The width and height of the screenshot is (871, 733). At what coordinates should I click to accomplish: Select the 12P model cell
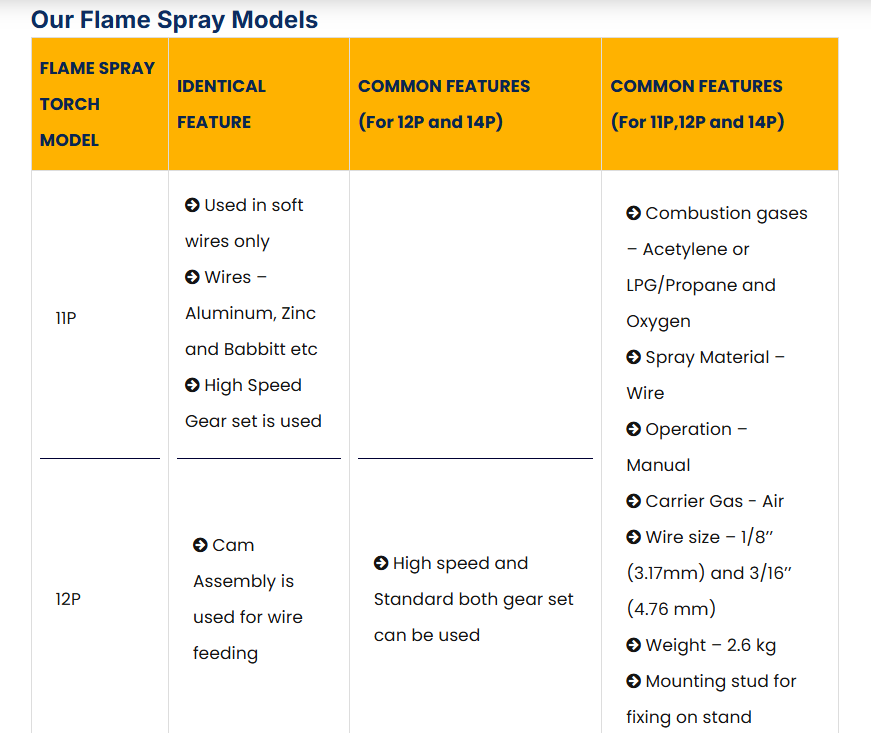point(68,599)
